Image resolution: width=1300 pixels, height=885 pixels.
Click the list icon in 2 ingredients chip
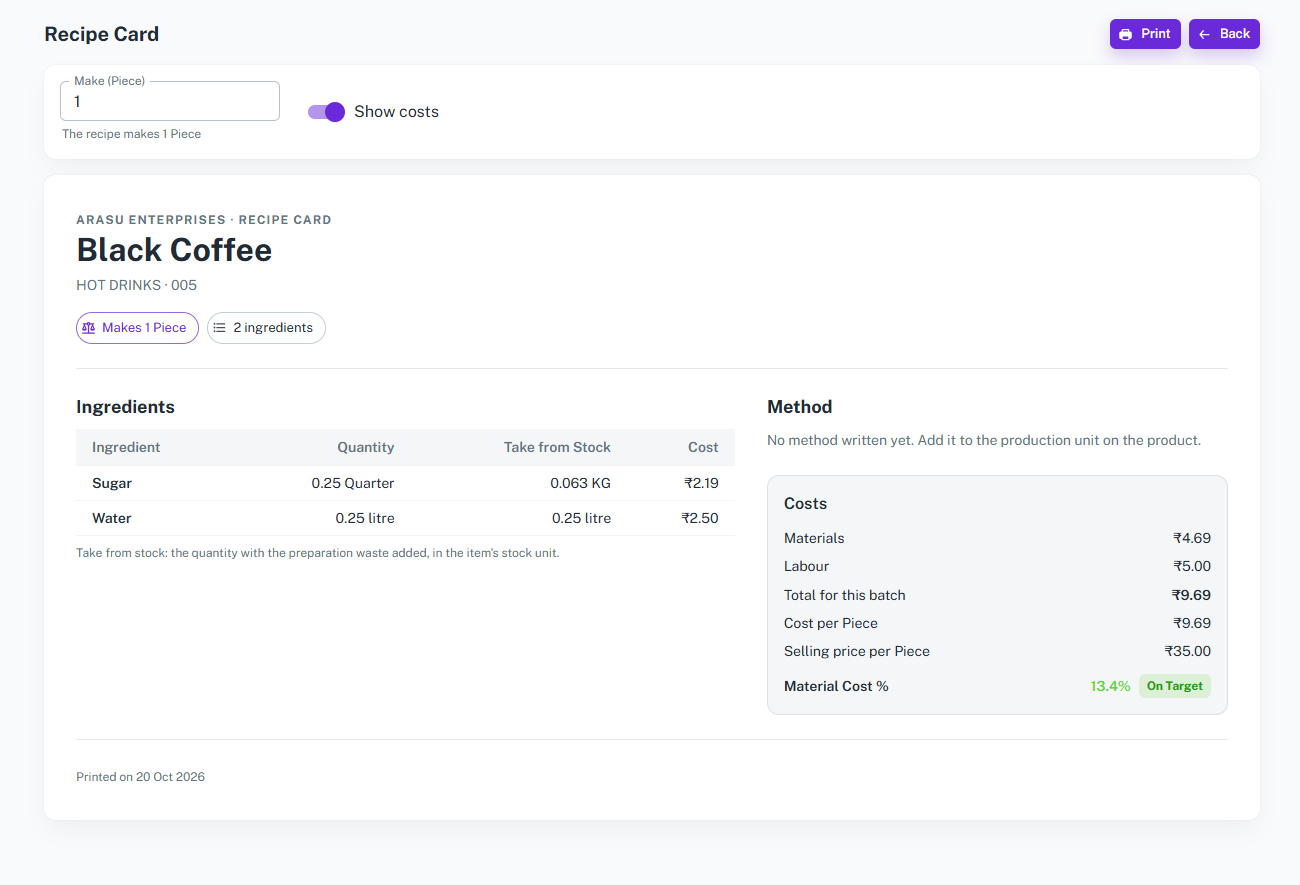coord(219,328)
